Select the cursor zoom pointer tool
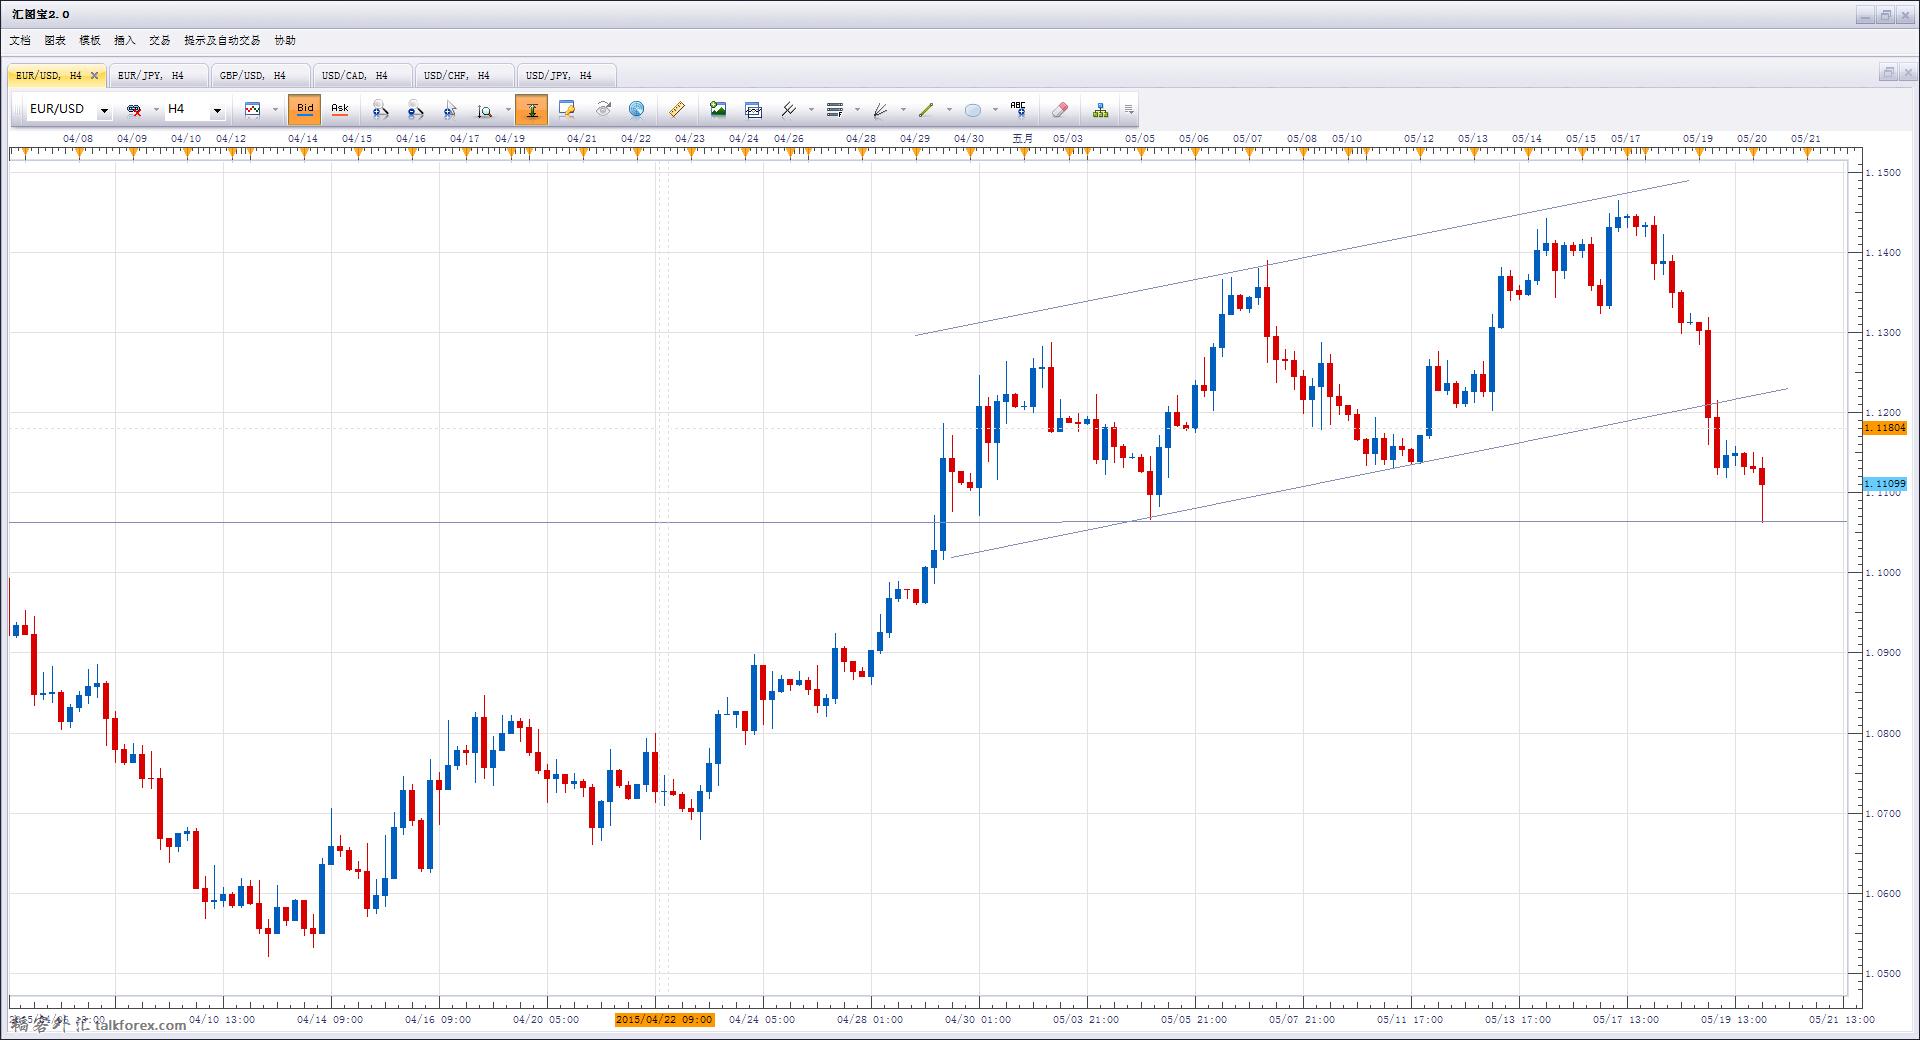 (x=450, y=110)
